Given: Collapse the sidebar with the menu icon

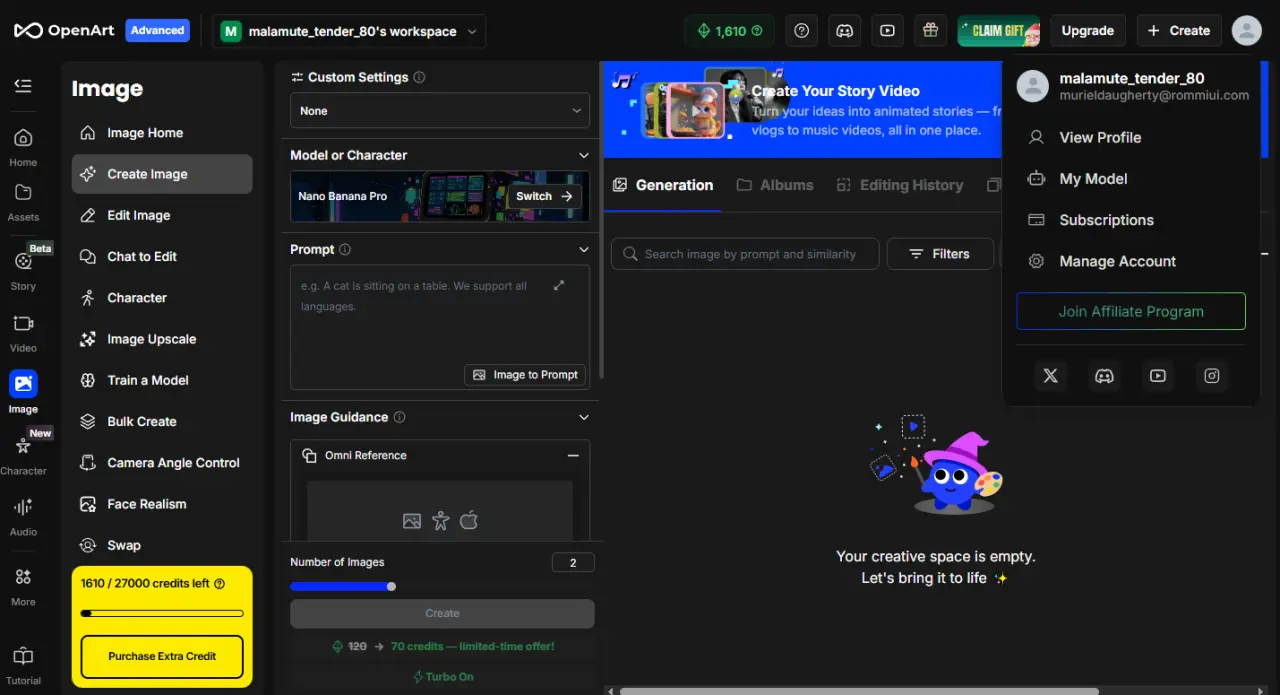Looking at the screenshot, I should tap(23, 86).
